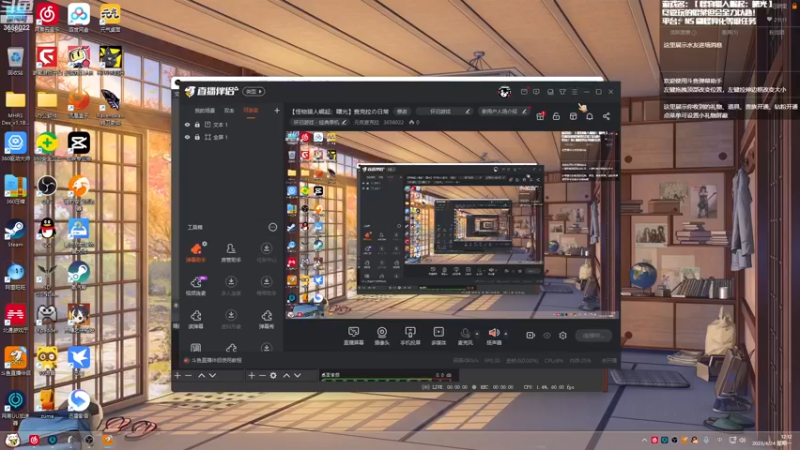Expand microphone volume arrow
This screenshot has width=800, height=450.
pos(477,334)
